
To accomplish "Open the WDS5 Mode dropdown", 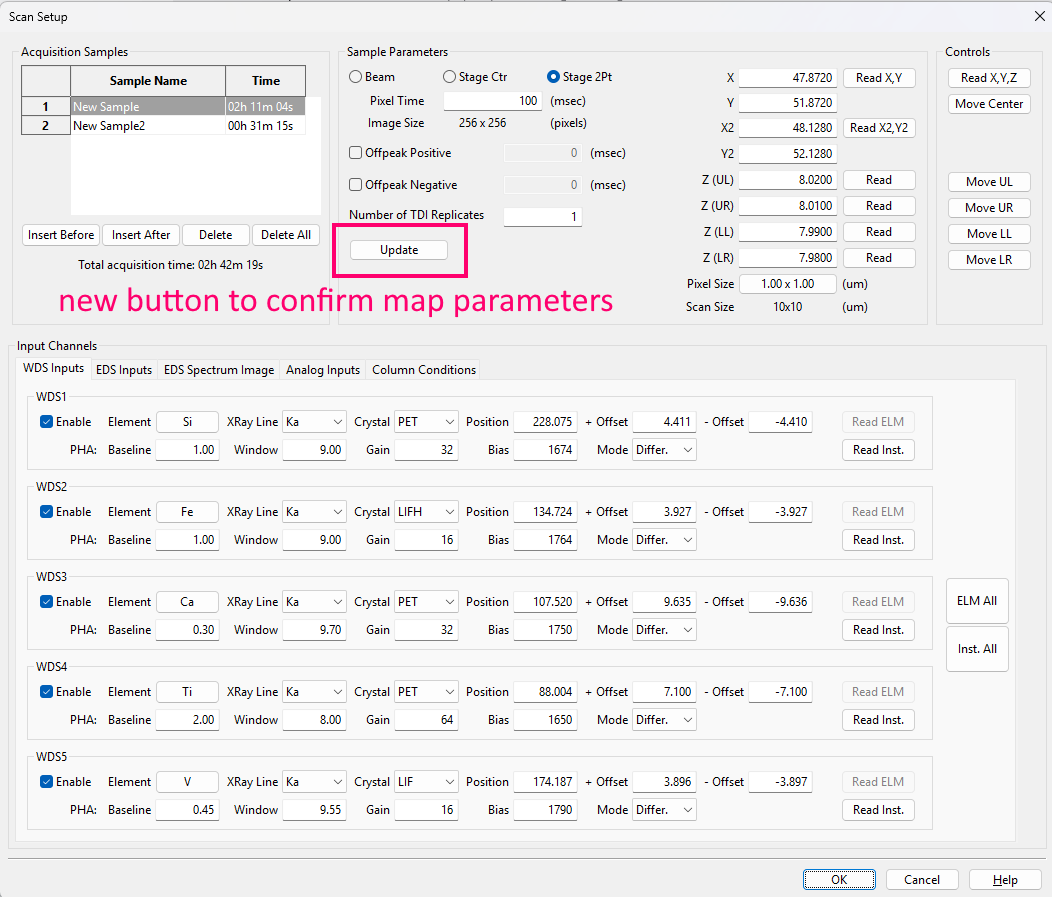I will click(x=664, y=810).
